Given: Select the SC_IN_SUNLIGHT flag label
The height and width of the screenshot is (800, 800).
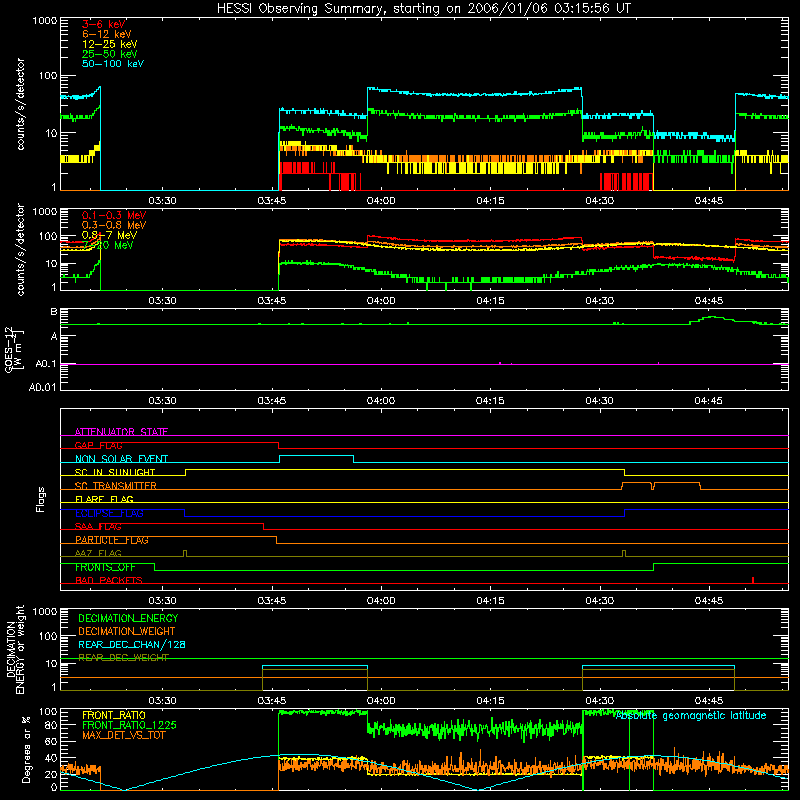Looking at the screenshot, I should (115, 472).
